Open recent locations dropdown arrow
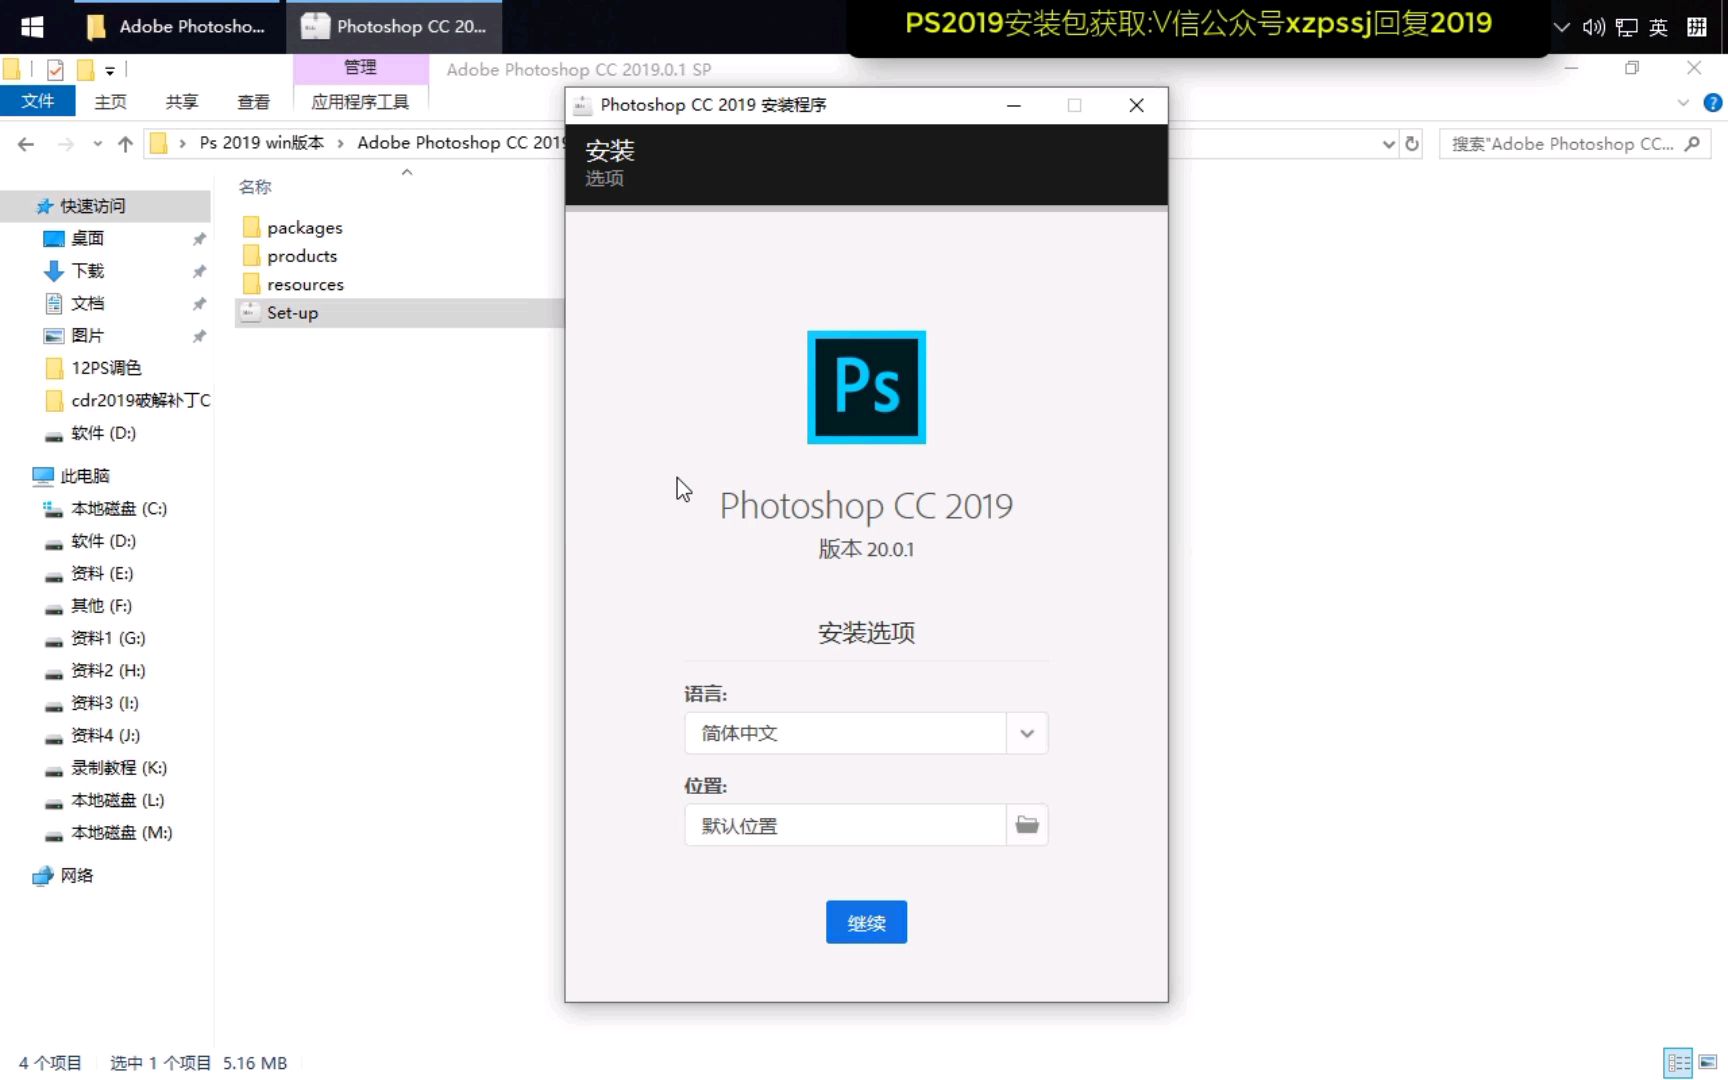Image resolution: width=1728 pixels, height=1080 pixels. (97, 144)
